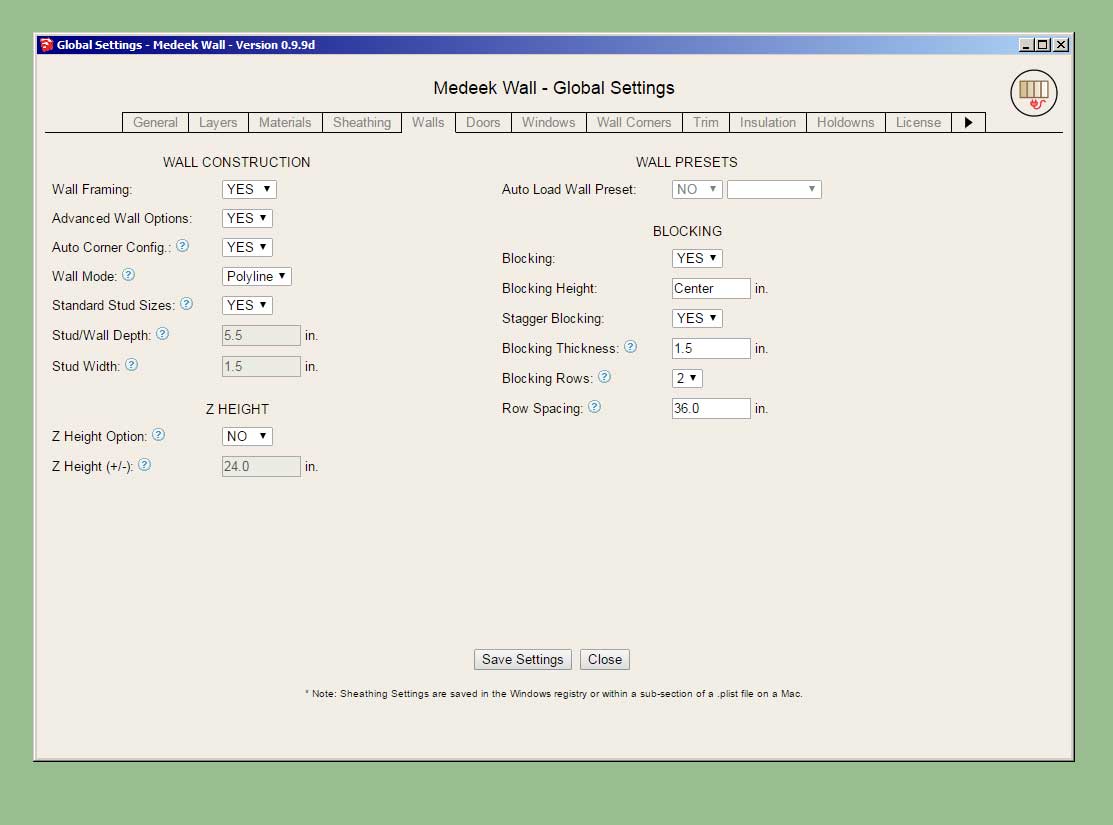
Task: Minimize the Global Settings window
Action: click(x=1026, y=45)
